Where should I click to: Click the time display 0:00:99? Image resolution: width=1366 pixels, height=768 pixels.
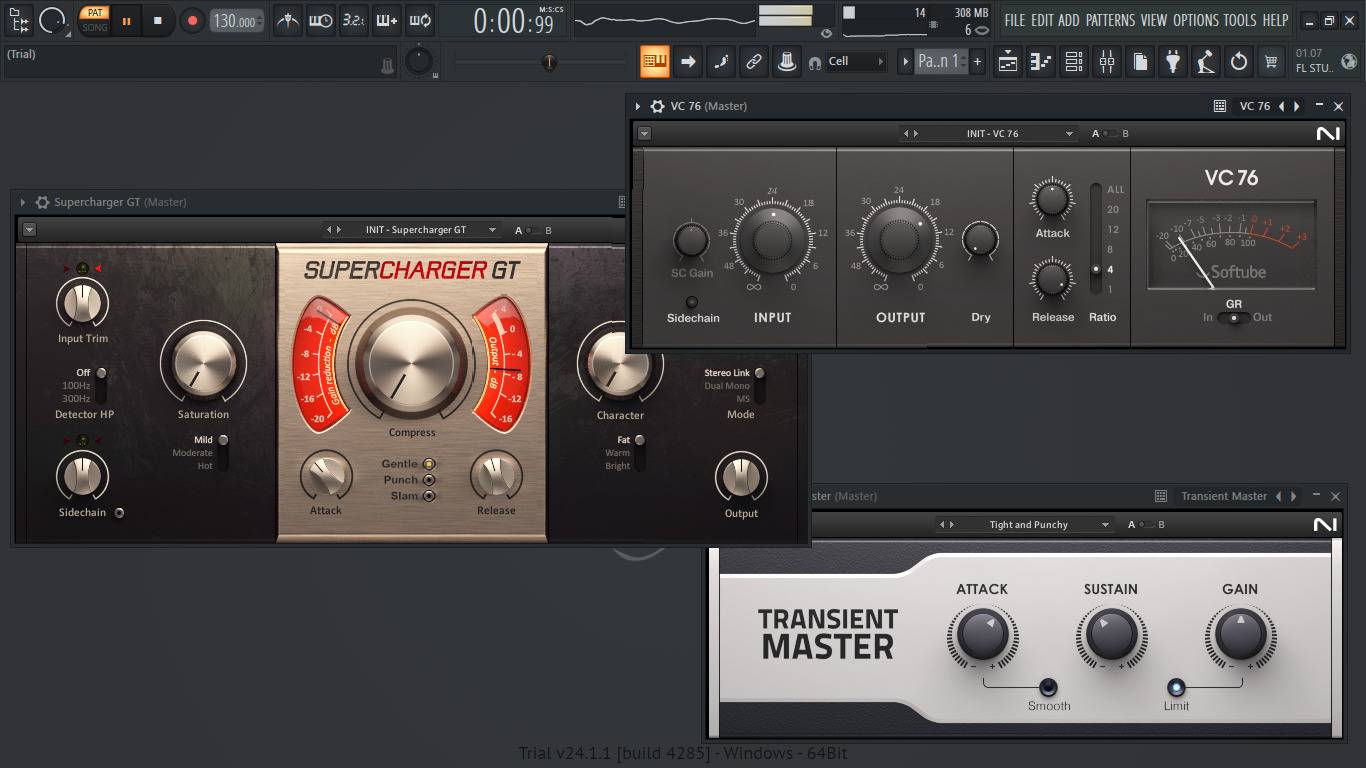click(516, 21)
